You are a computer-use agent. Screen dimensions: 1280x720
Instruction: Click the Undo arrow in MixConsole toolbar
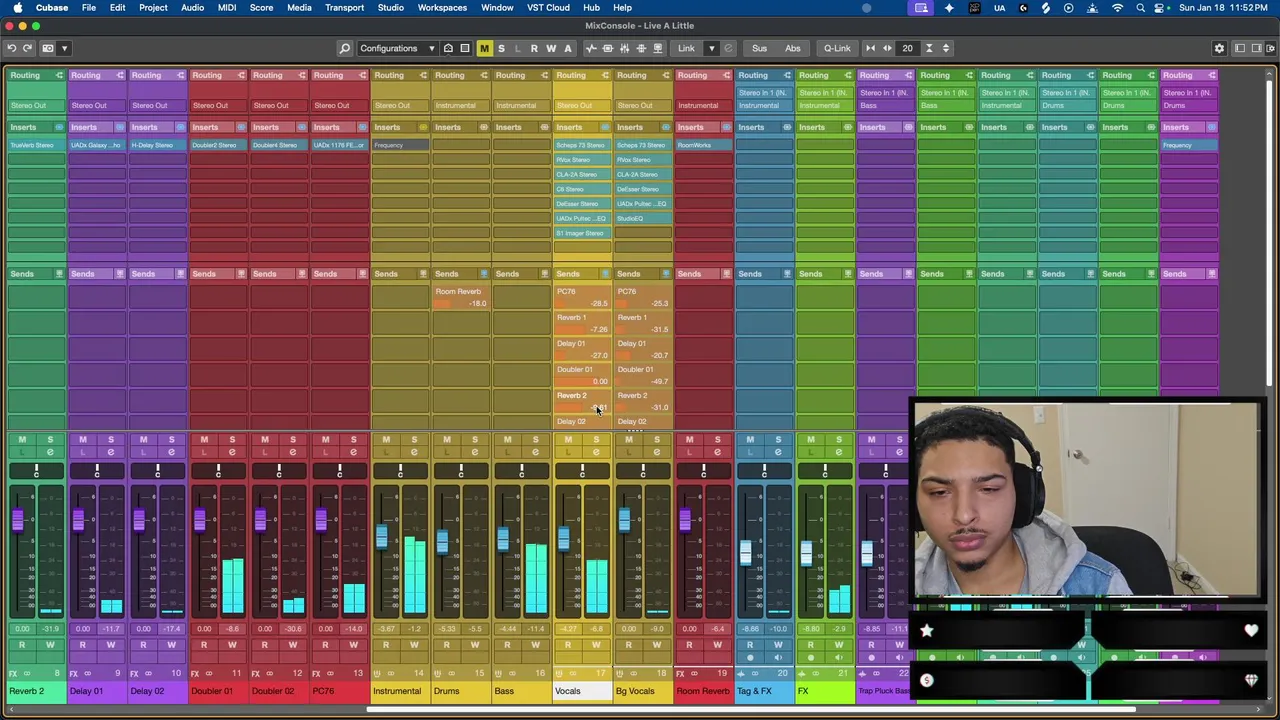point(11,48)
